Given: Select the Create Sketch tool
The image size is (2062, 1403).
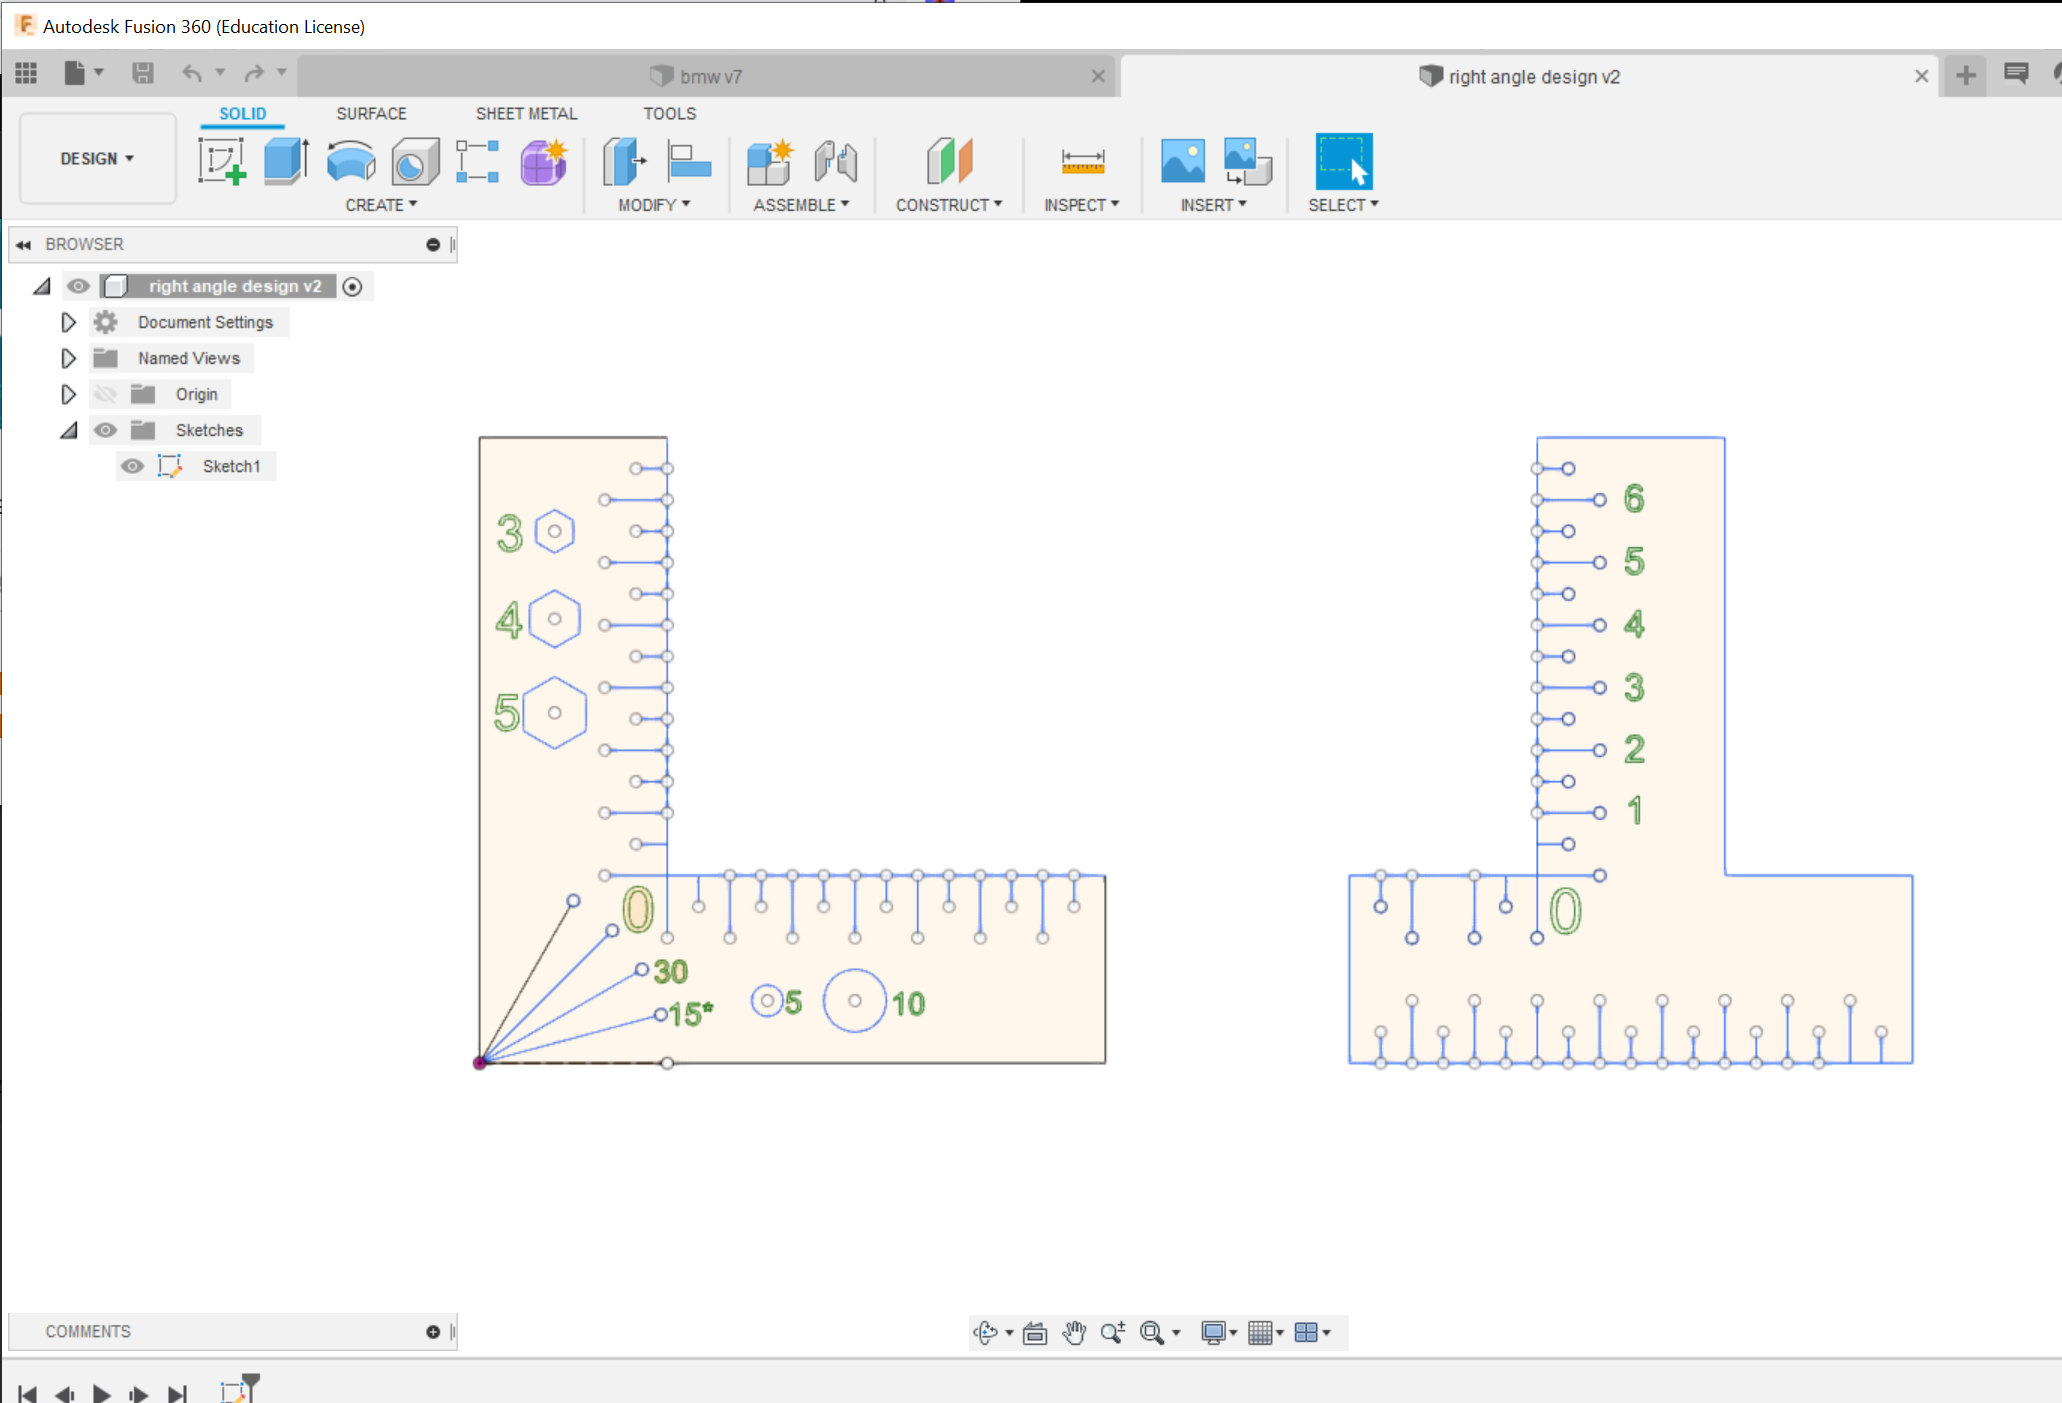Looking at the screenshot, I should coord(222,161).
